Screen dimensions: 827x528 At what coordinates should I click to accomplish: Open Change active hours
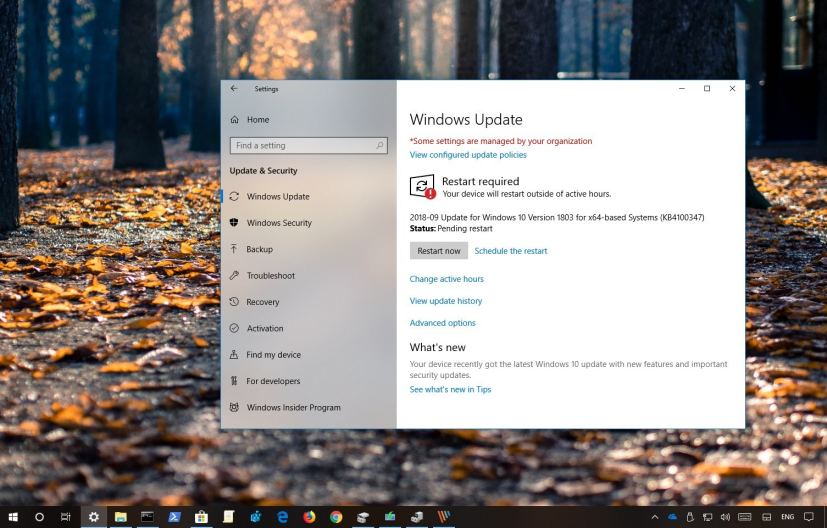coord(446,279)
